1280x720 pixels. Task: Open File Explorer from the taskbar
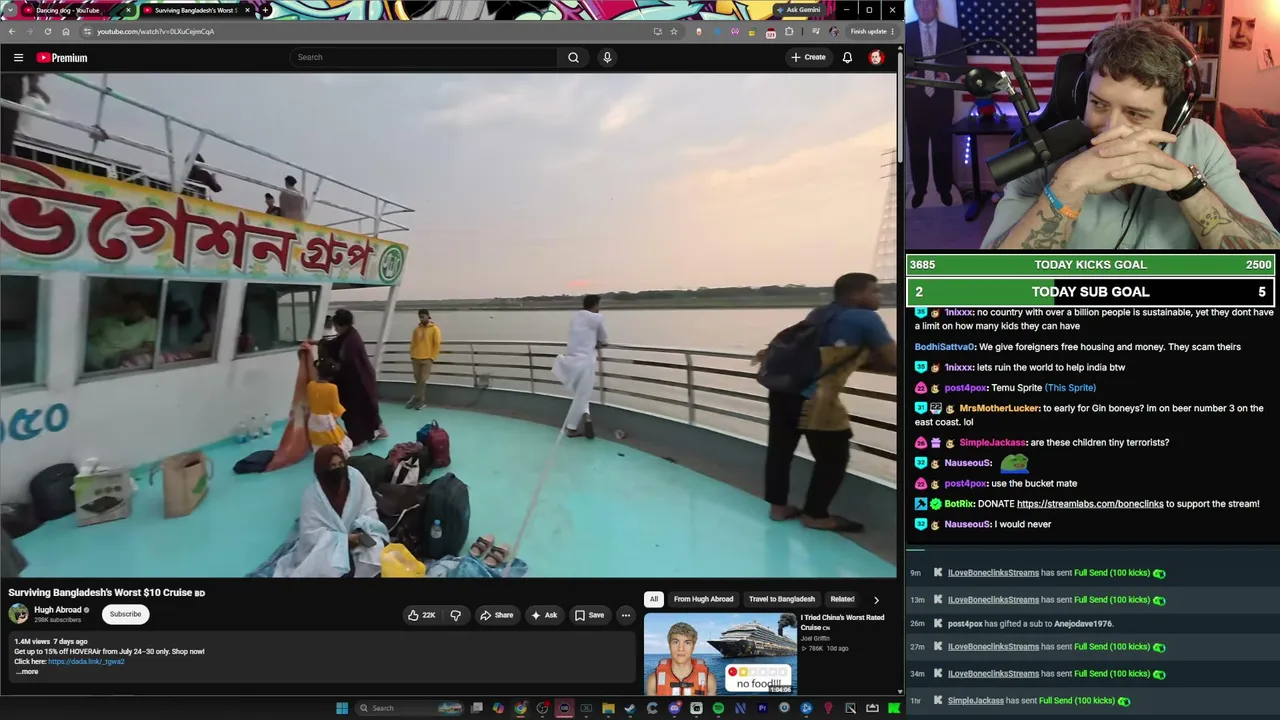point(608,708)
